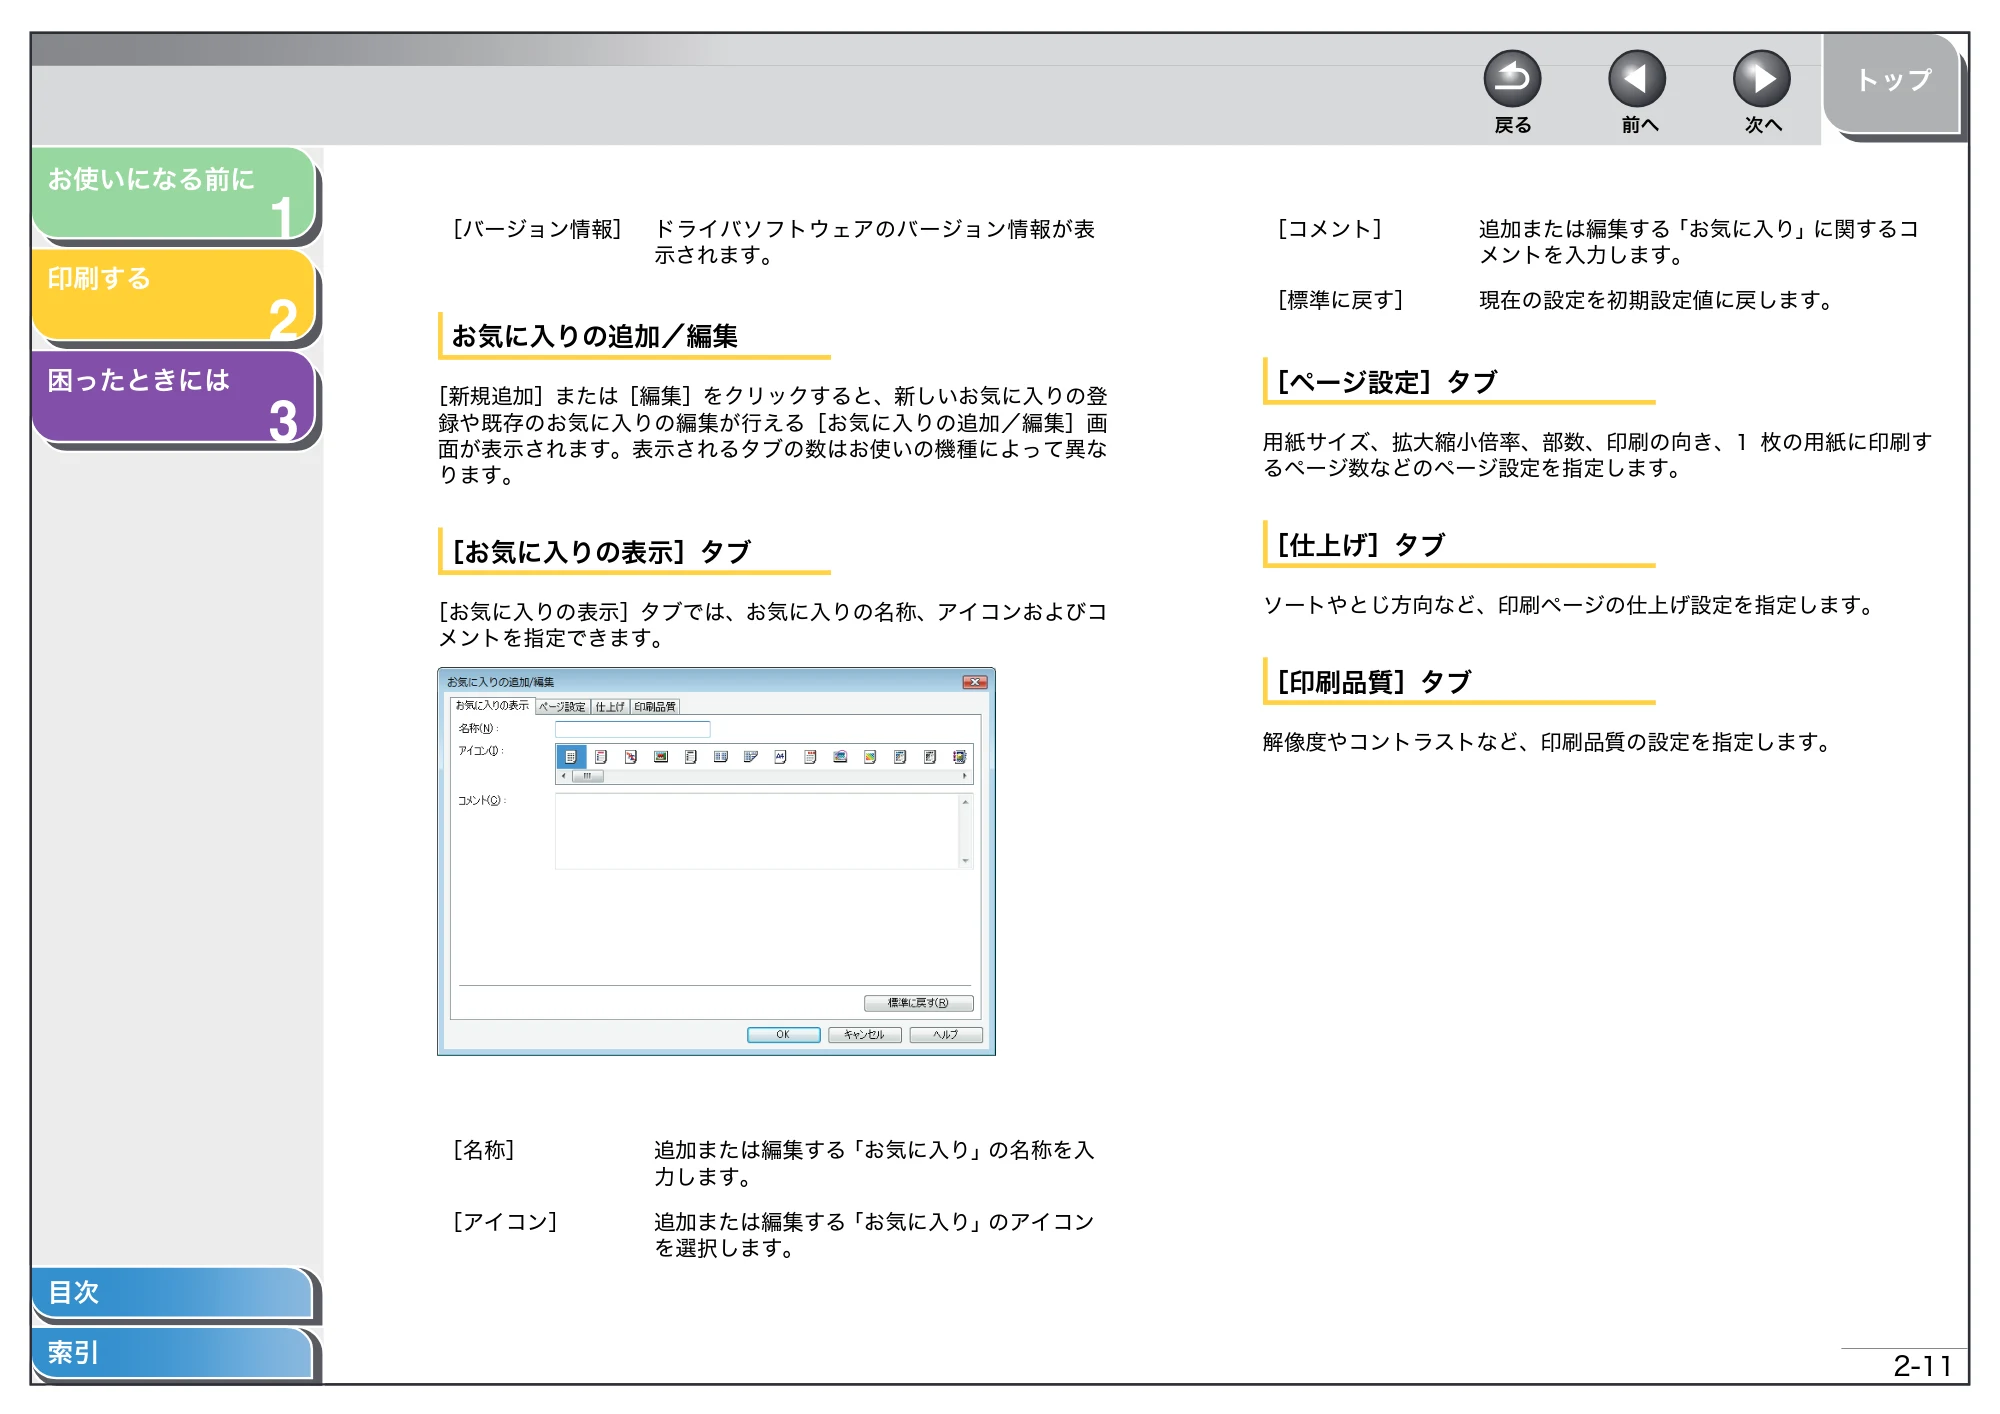Click the icon list scroll right arrow
This screenshot has height=1414, width=2000.
[x=965, y=776]
